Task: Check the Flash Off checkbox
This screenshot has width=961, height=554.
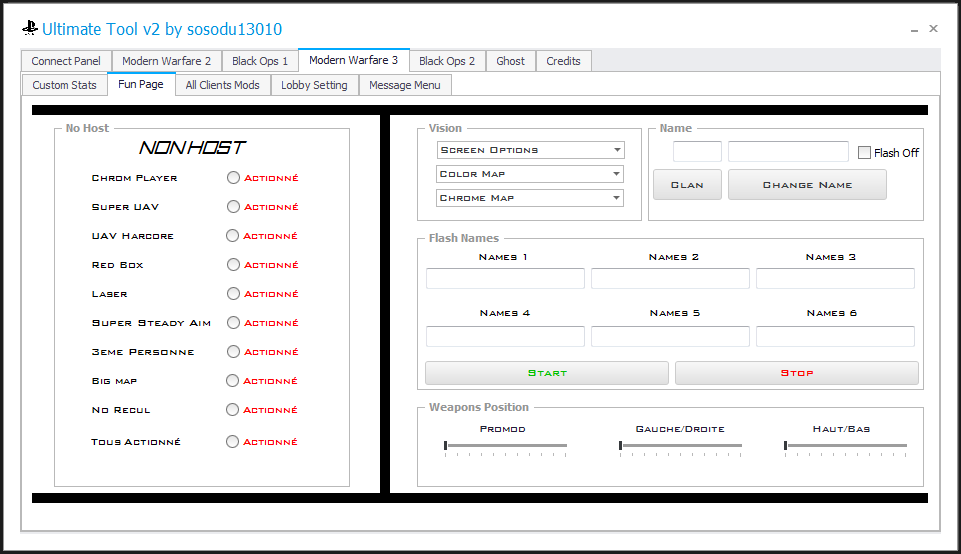Action: tap(864, 153)
